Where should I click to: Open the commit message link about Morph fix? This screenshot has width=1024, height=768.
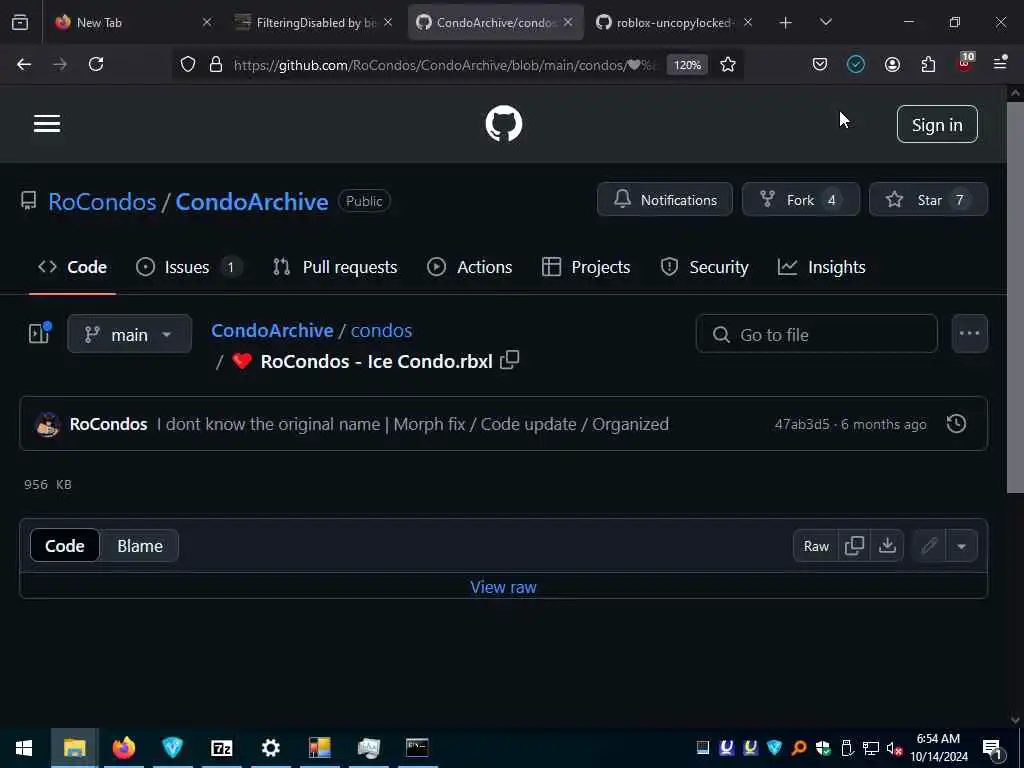[413, 424]
